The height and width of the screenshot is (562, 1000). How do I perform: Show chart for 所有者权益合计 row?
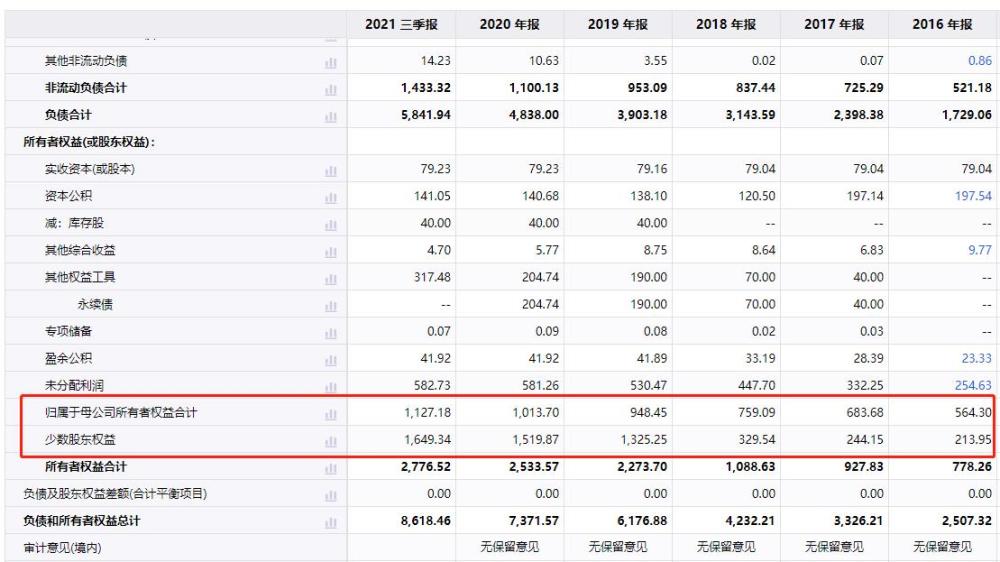tap(330, 467)
